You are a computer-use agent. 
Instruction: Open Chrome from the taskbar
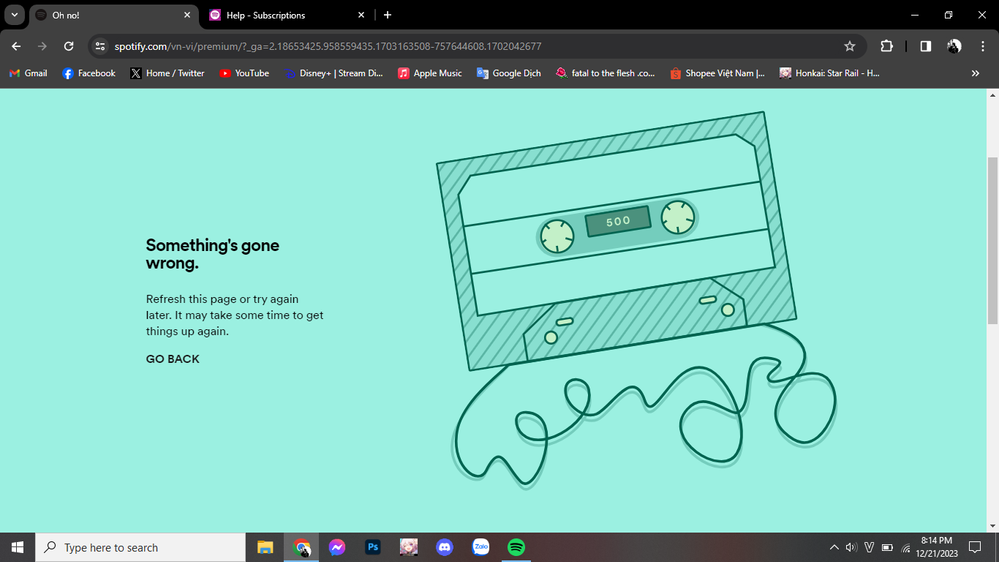coord(301,547)
